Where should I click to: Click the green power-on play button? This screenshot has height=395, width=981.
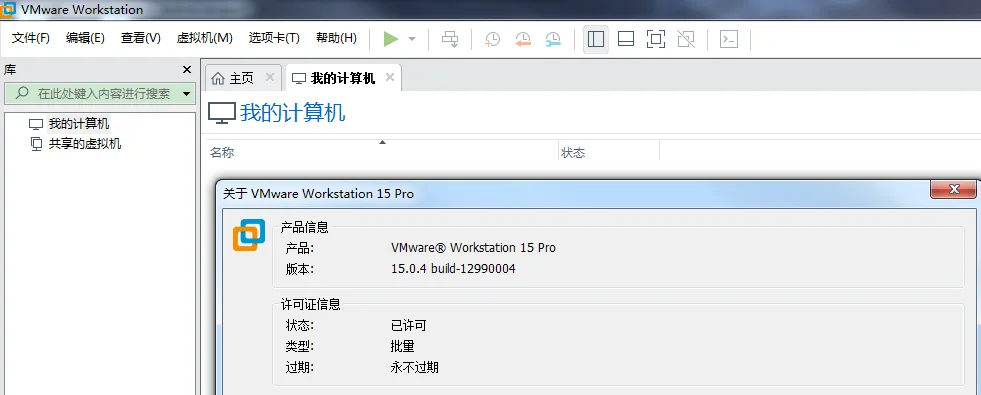pos(391,39)
